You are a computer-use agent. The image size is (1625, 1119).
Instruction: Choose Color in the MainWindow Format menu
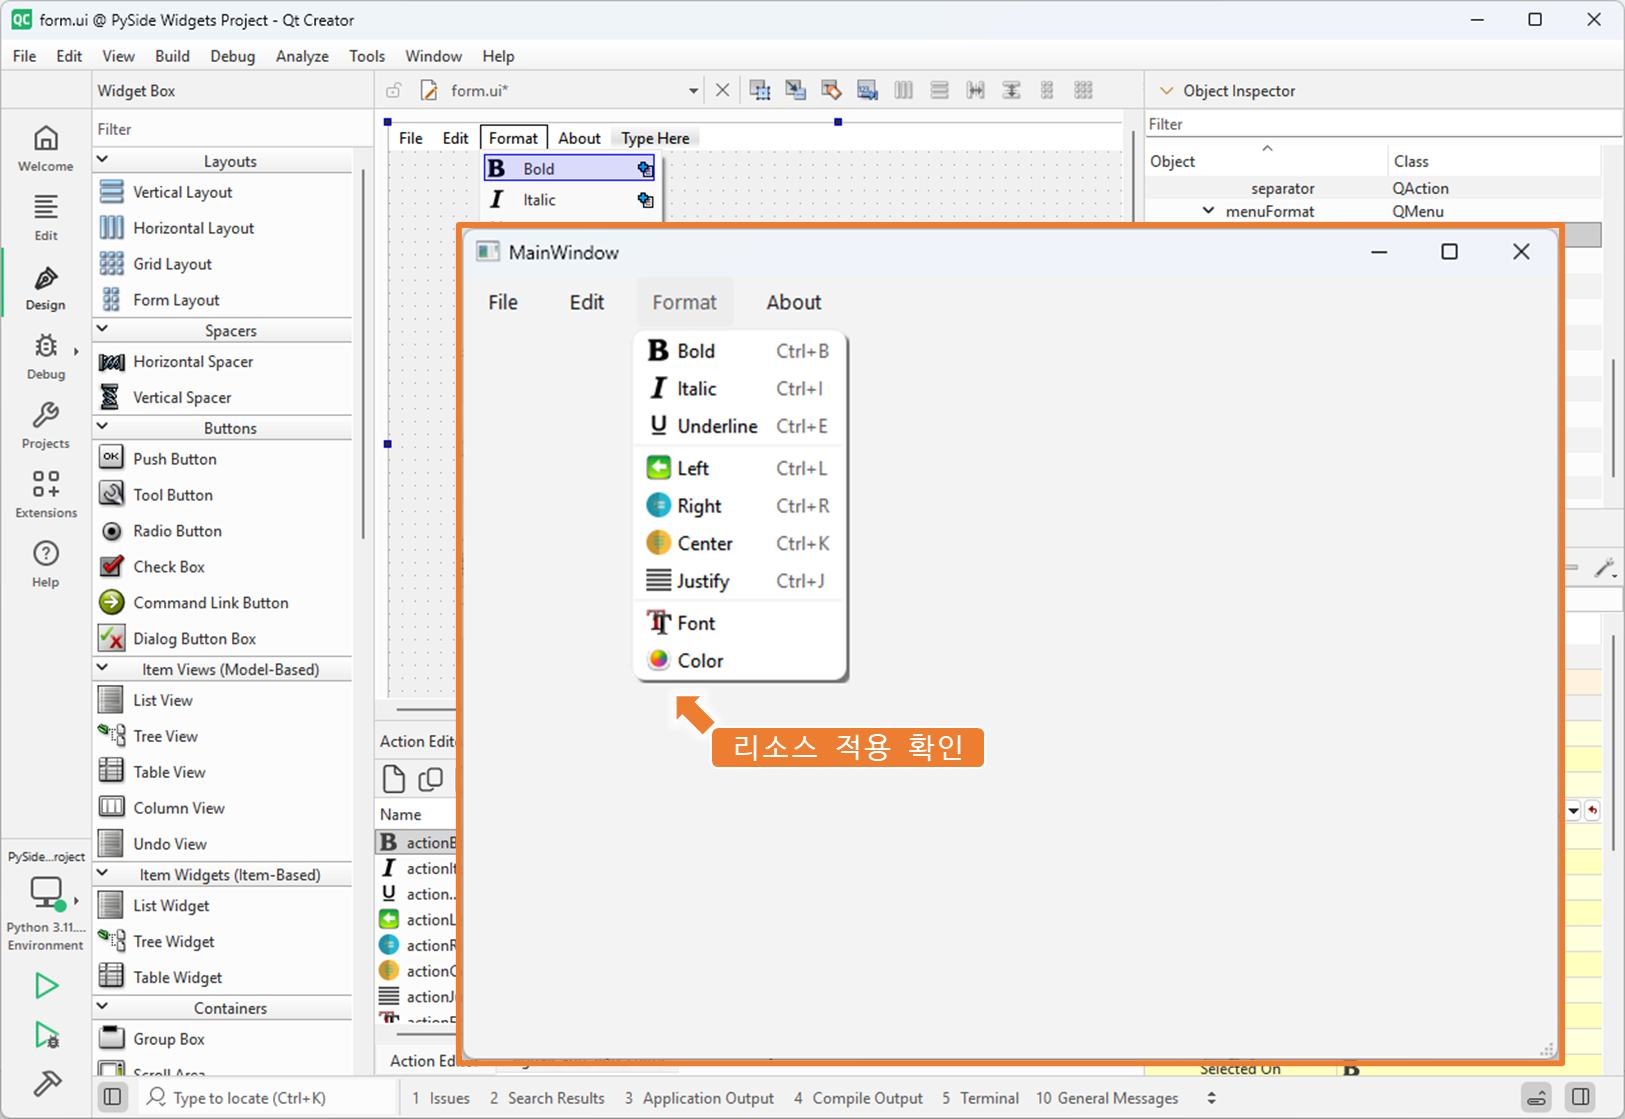click(740, 660)
